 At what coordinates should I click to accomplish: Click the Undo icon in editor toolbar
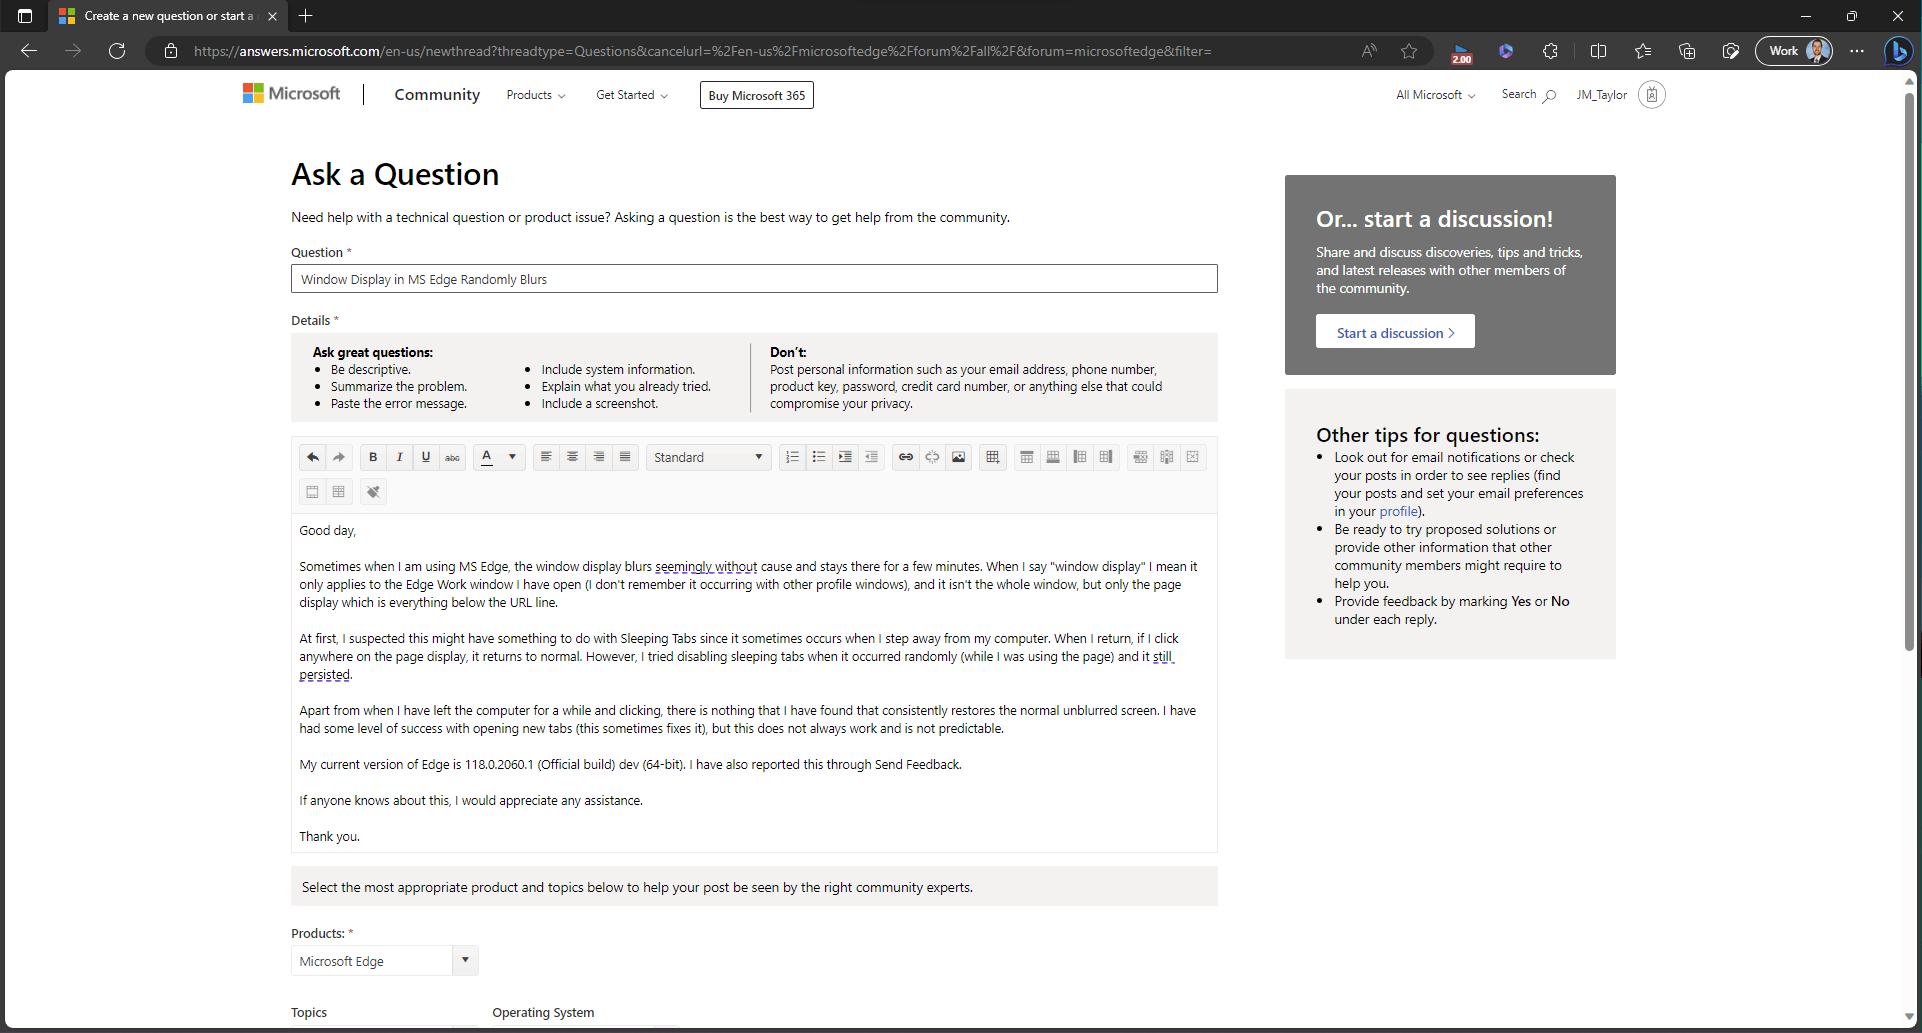pos(312,457)
